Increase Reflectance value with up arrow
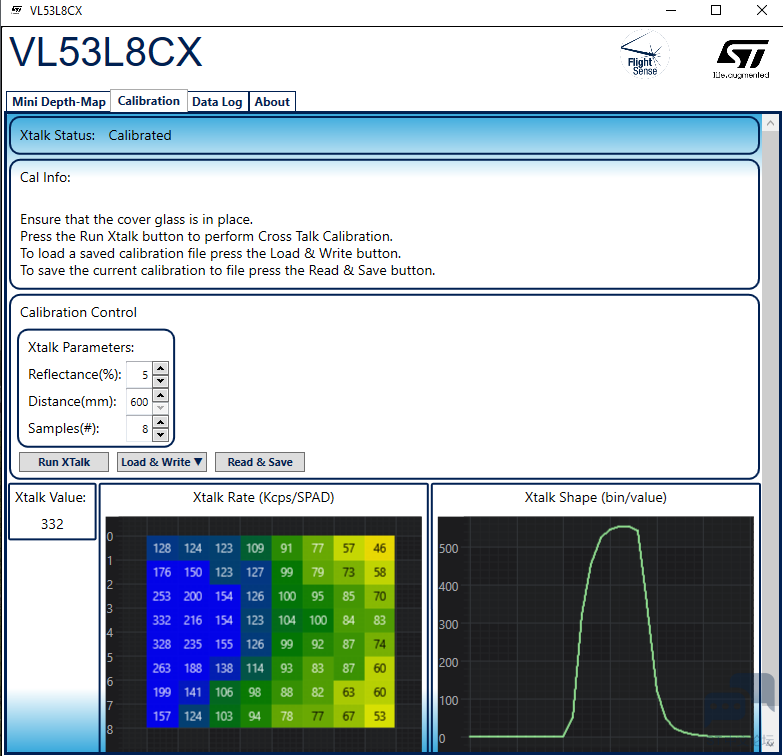This screenshot has width=783, height=756. tap(161, 368)
